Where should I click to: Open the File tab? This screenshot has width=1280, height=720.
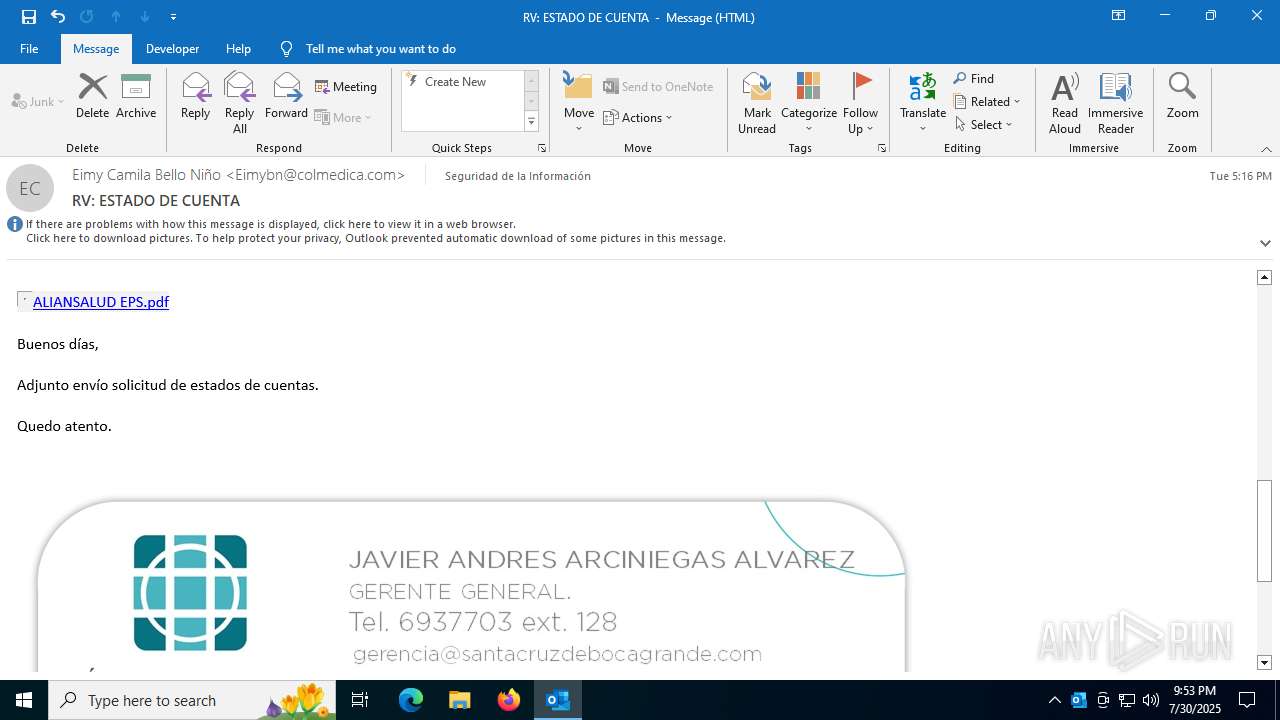click(x=29, y=48)
